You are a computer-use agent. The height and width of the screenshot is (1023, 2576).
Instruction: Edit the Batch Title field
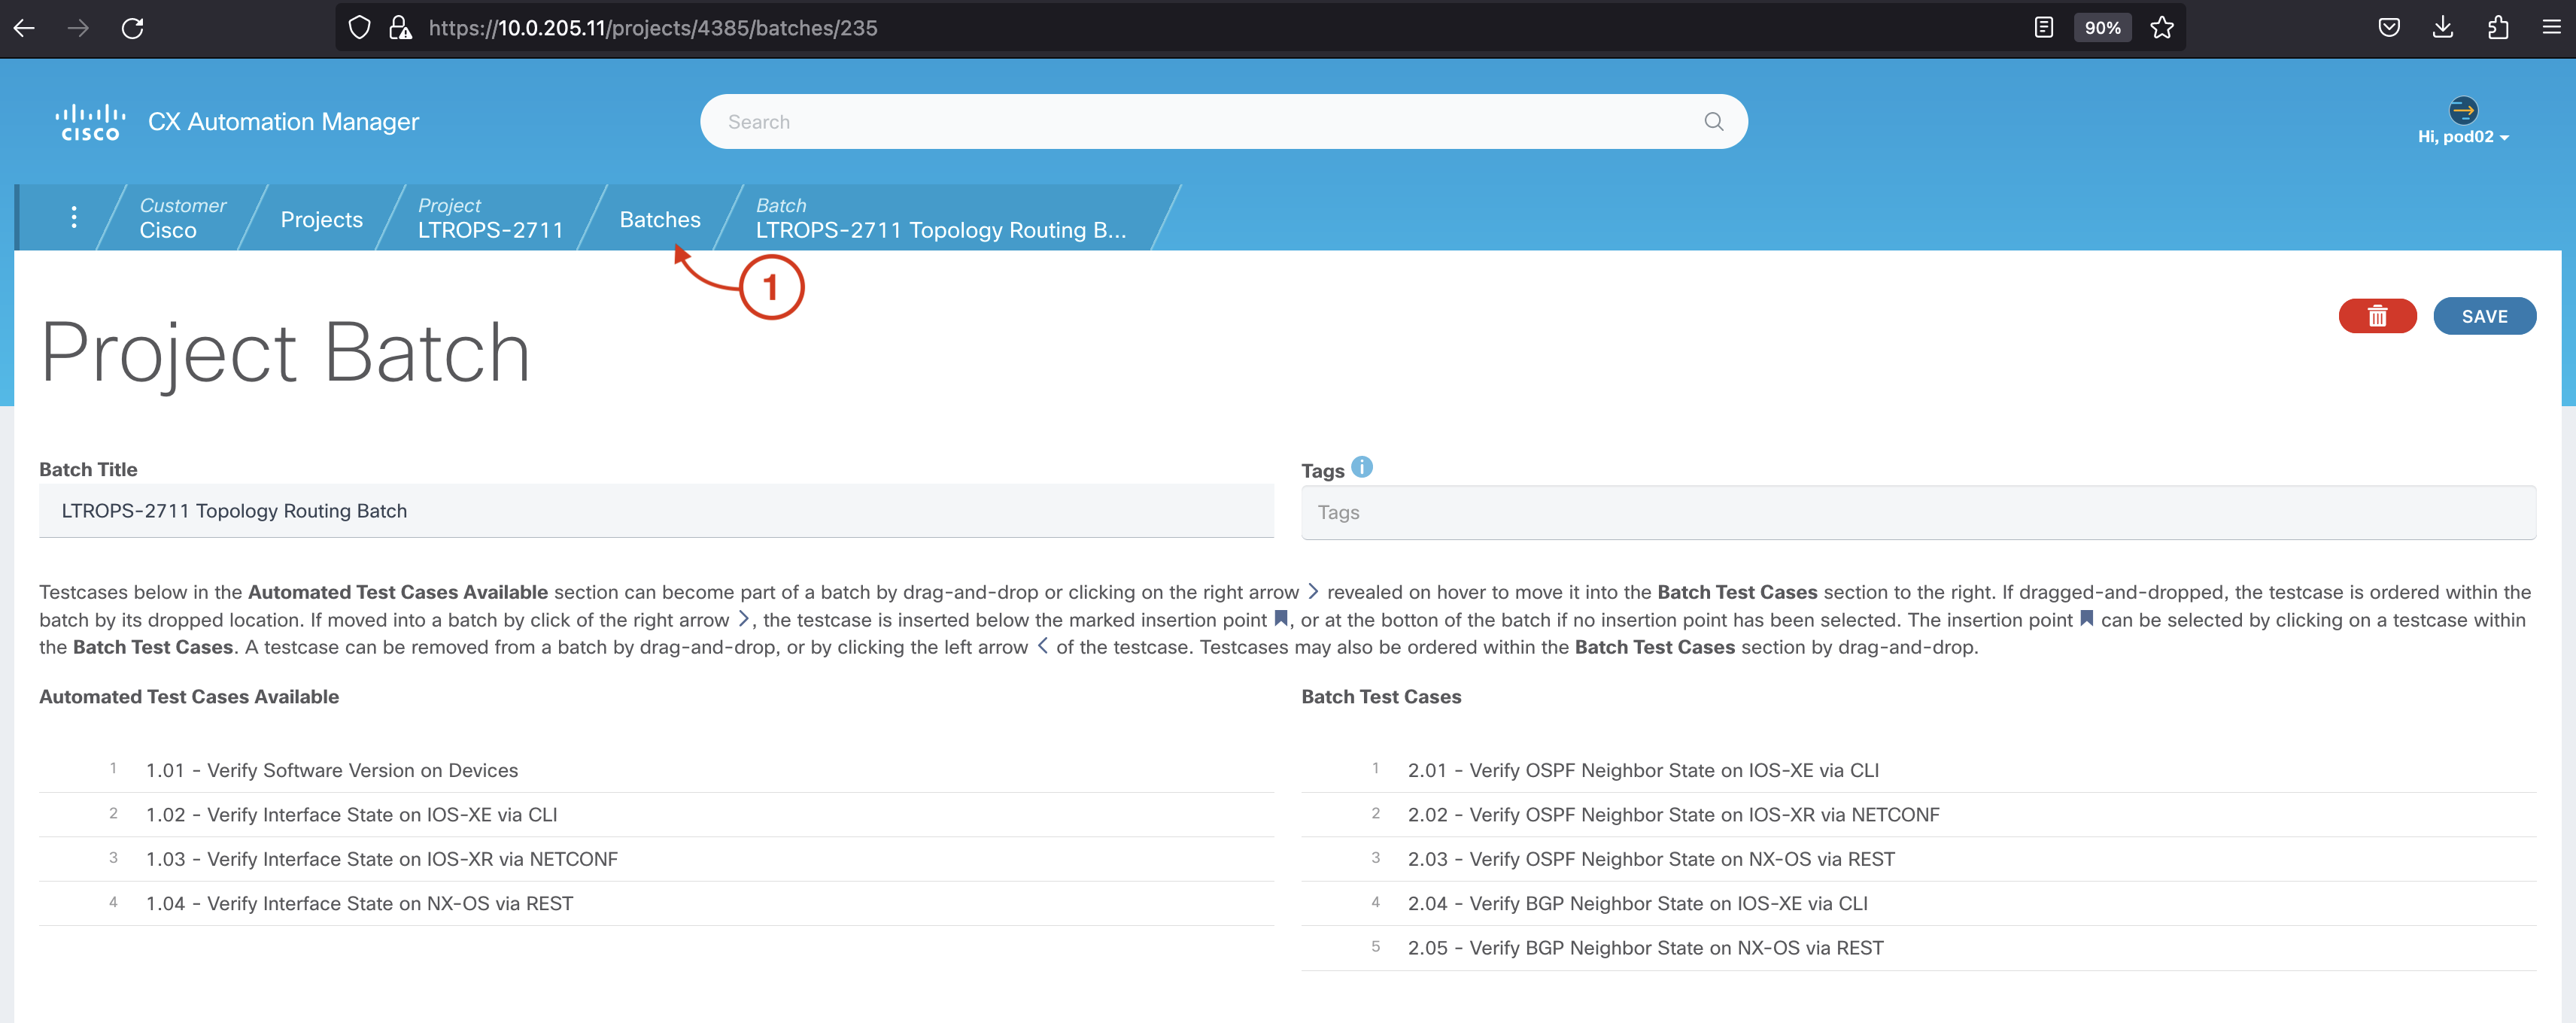pos(656,511)
